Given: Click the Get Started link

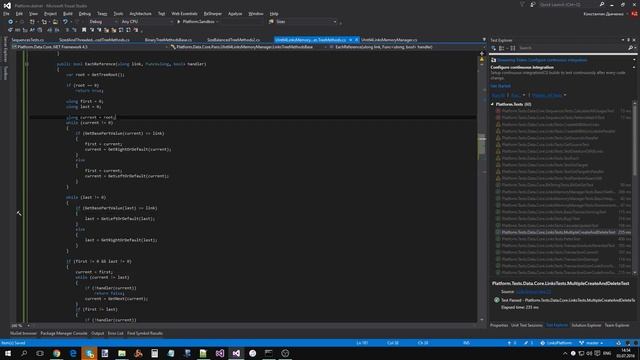Looking at the screenshot, I should click(500, 86).
